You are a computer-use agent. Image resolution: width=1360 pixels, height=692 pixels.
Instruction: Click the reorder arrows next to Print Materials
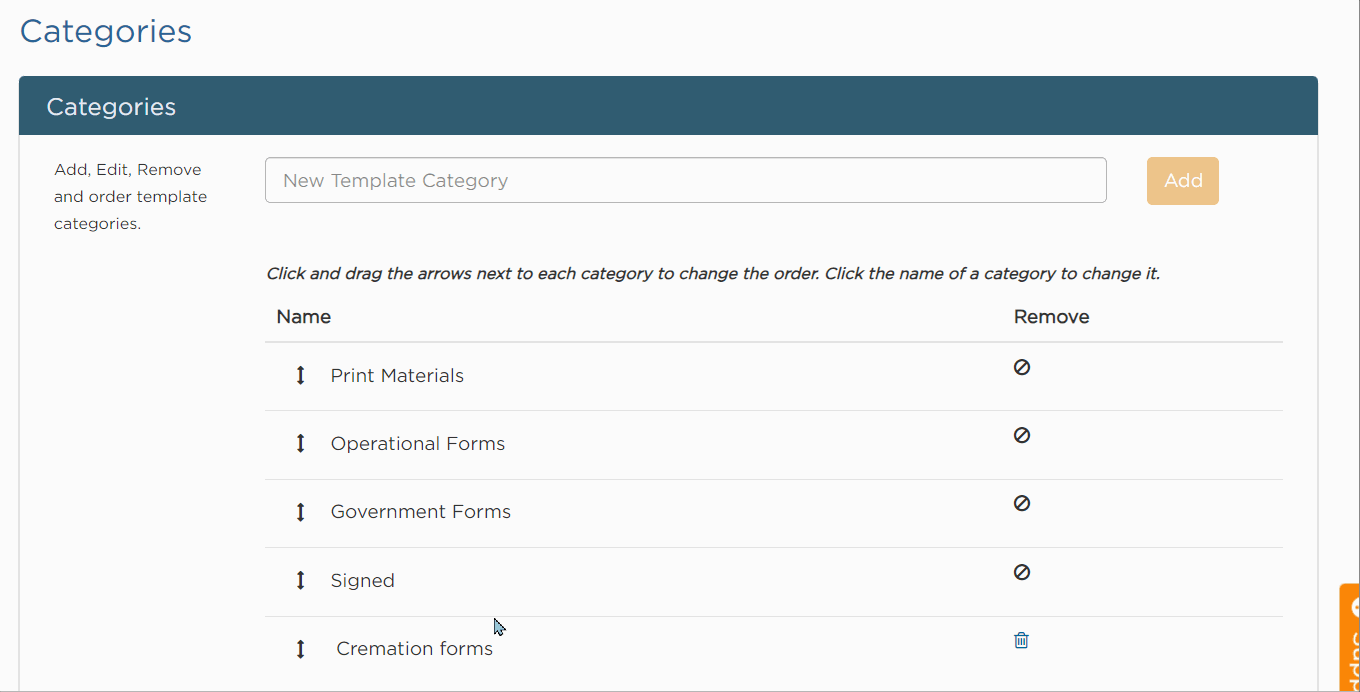tap(300, 375)
